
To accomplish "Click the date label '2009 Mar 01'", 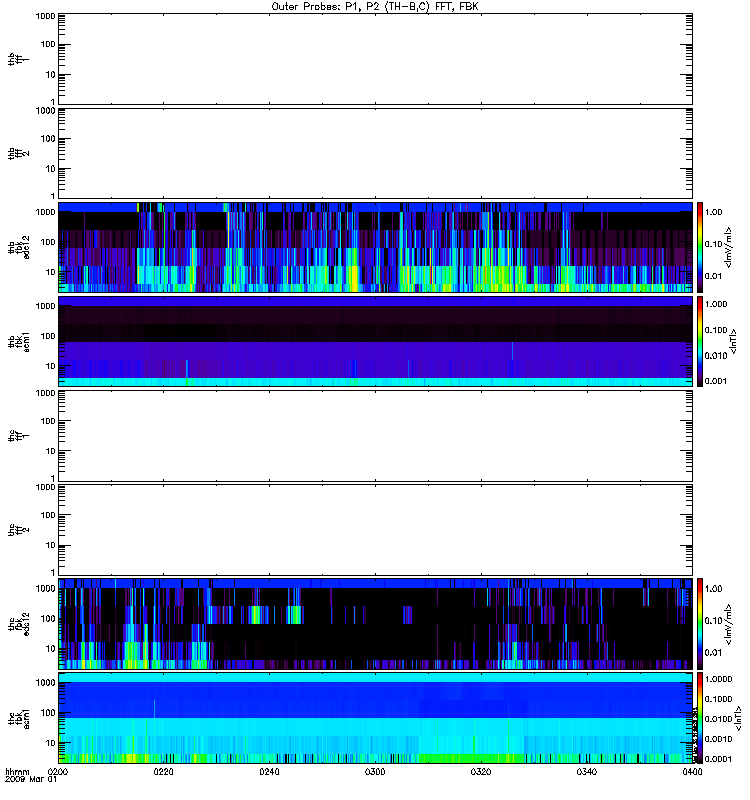I will click(31, 780).
